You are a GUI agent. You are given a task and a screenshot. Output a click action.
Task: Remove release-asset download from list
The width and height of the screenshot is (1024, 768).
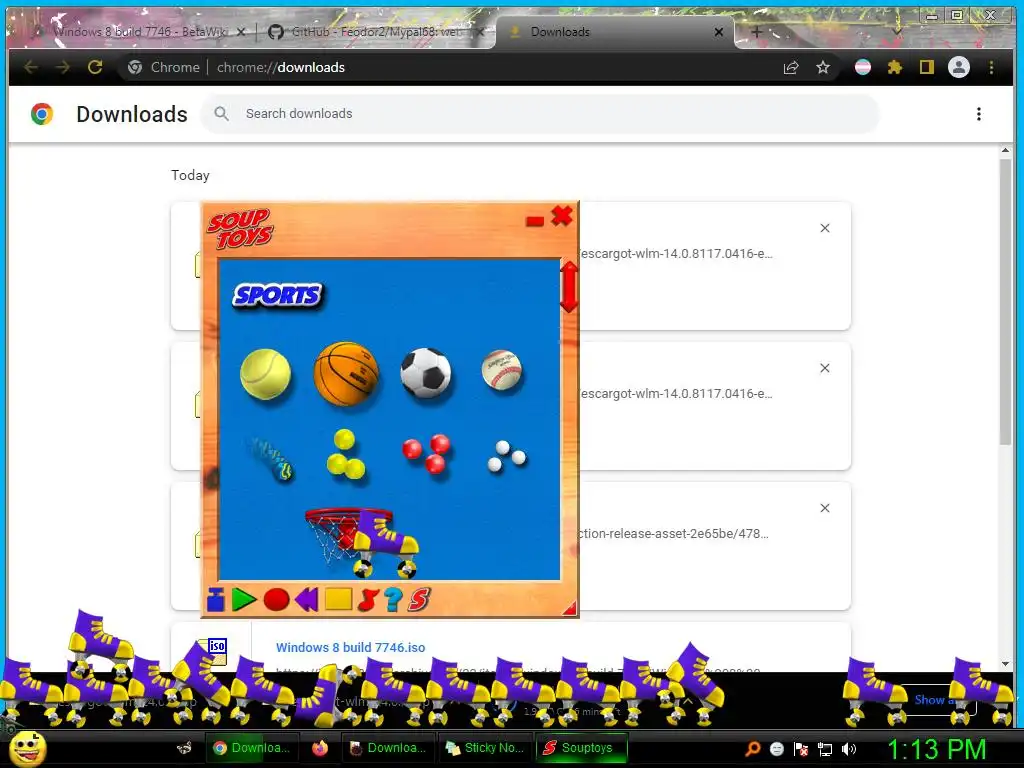pos(825,508)
